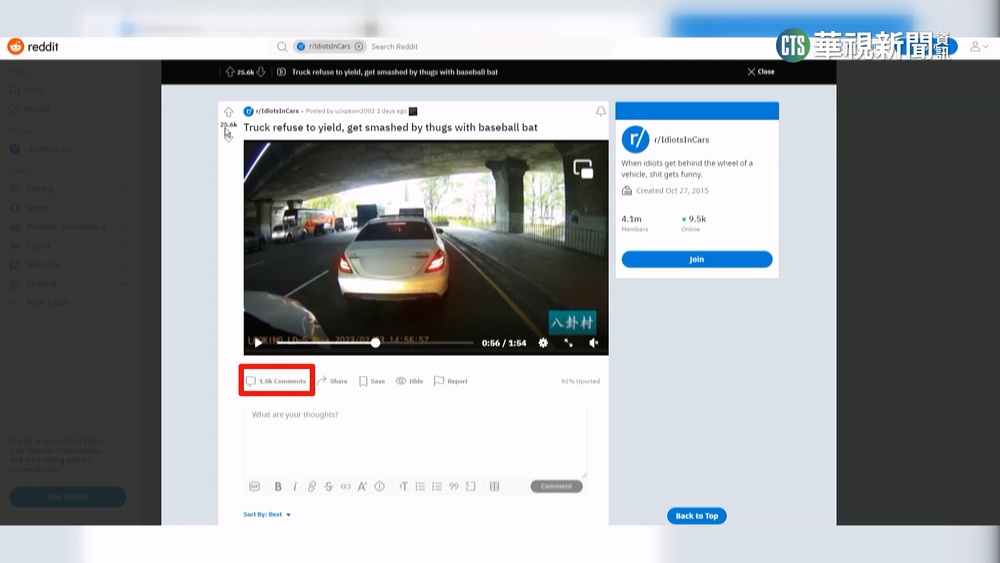The image size is (1000, 563).
Task: Toggle the post notification bell
Action: (600, 111)
